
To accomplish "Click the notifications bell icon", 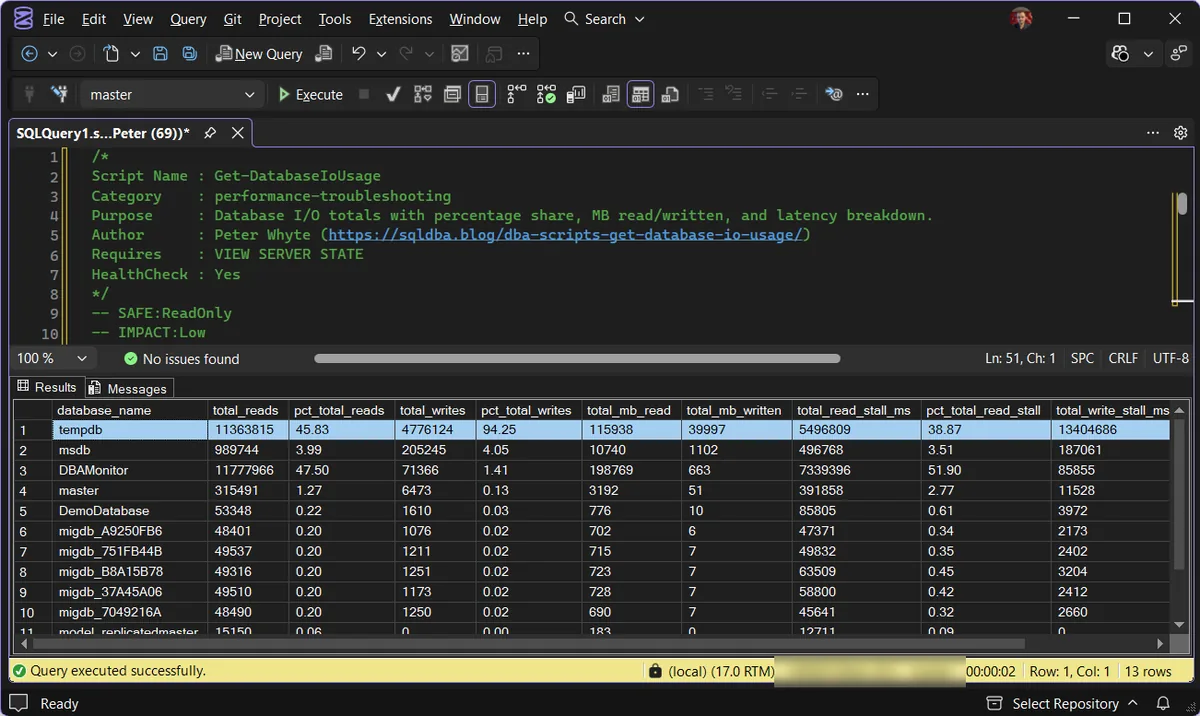I will (1163, 703).
